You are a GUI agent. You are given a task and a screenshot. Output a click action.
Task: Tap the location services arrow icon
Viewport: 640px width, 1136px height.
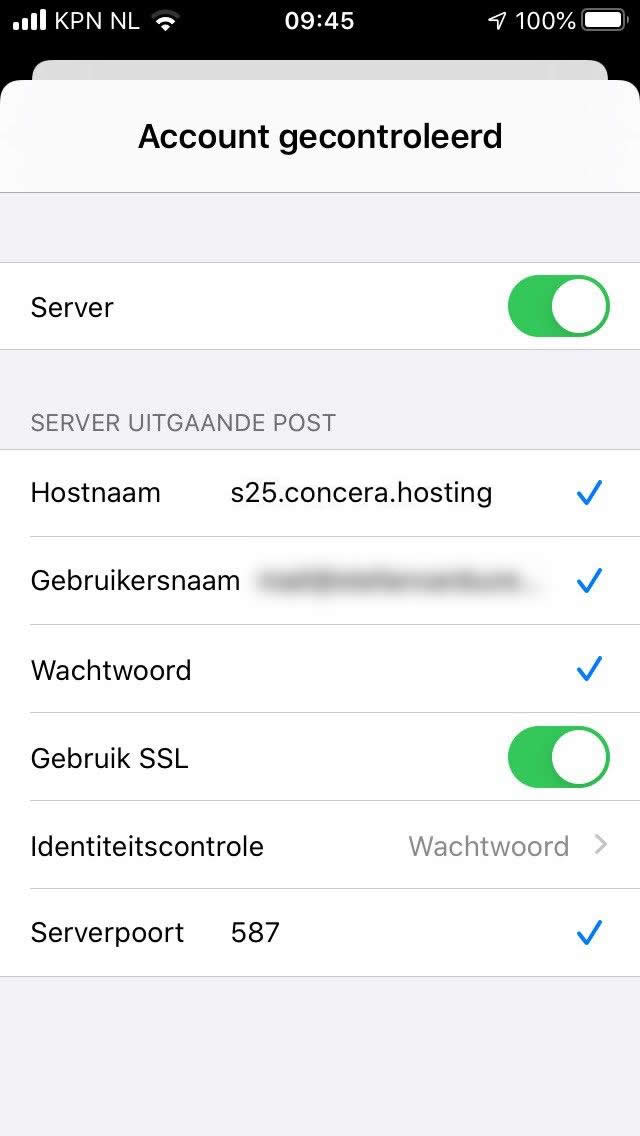point(497,21)
